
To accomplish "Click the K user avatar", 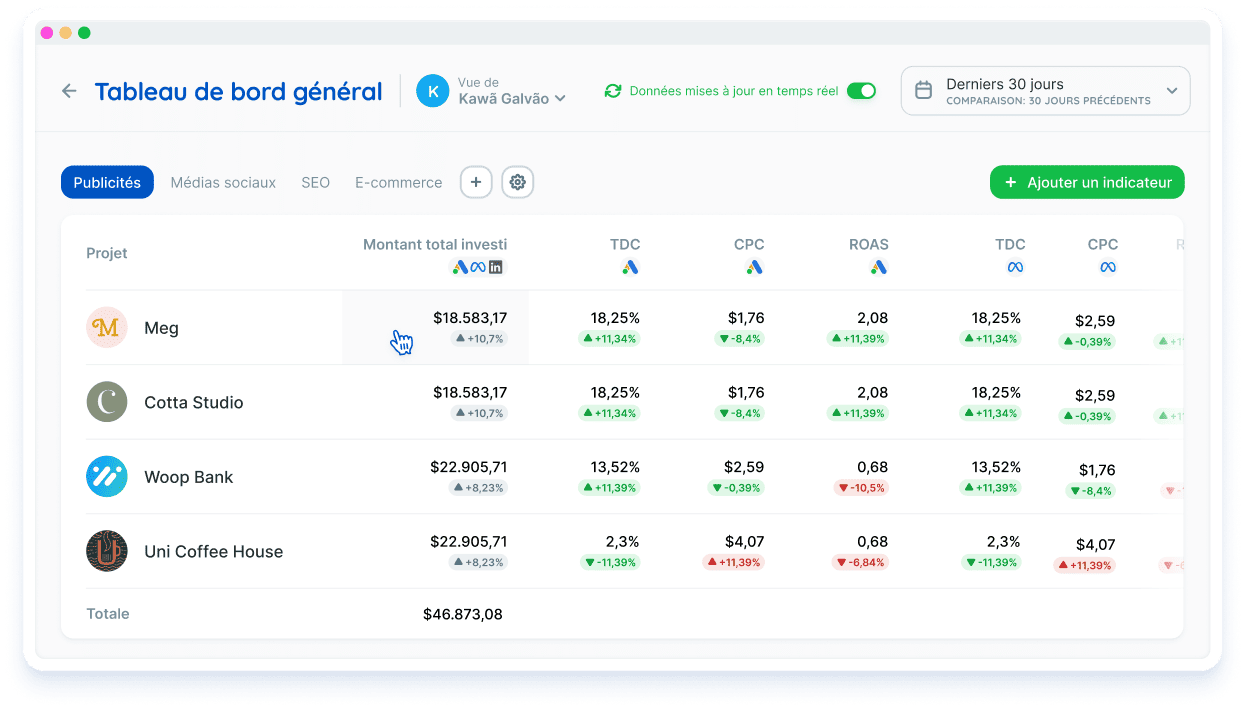I will 433,91.
